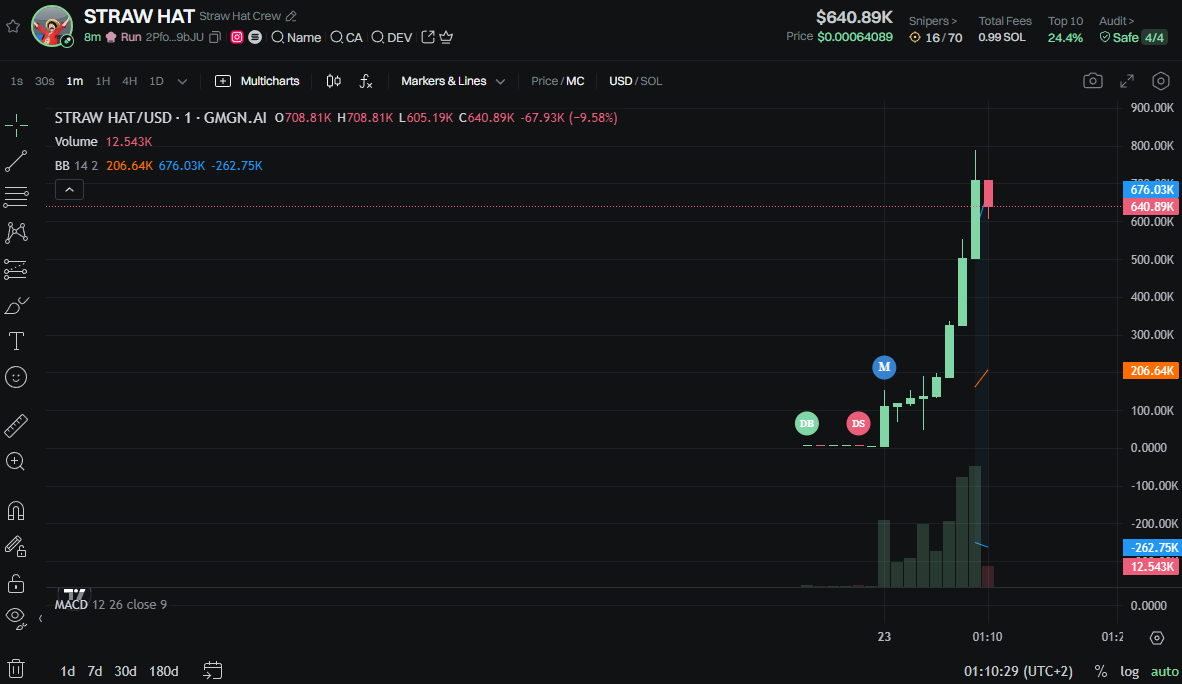
Task: Toggle log scale mode
Action: pyautogui.click(x=1129, y=671)
